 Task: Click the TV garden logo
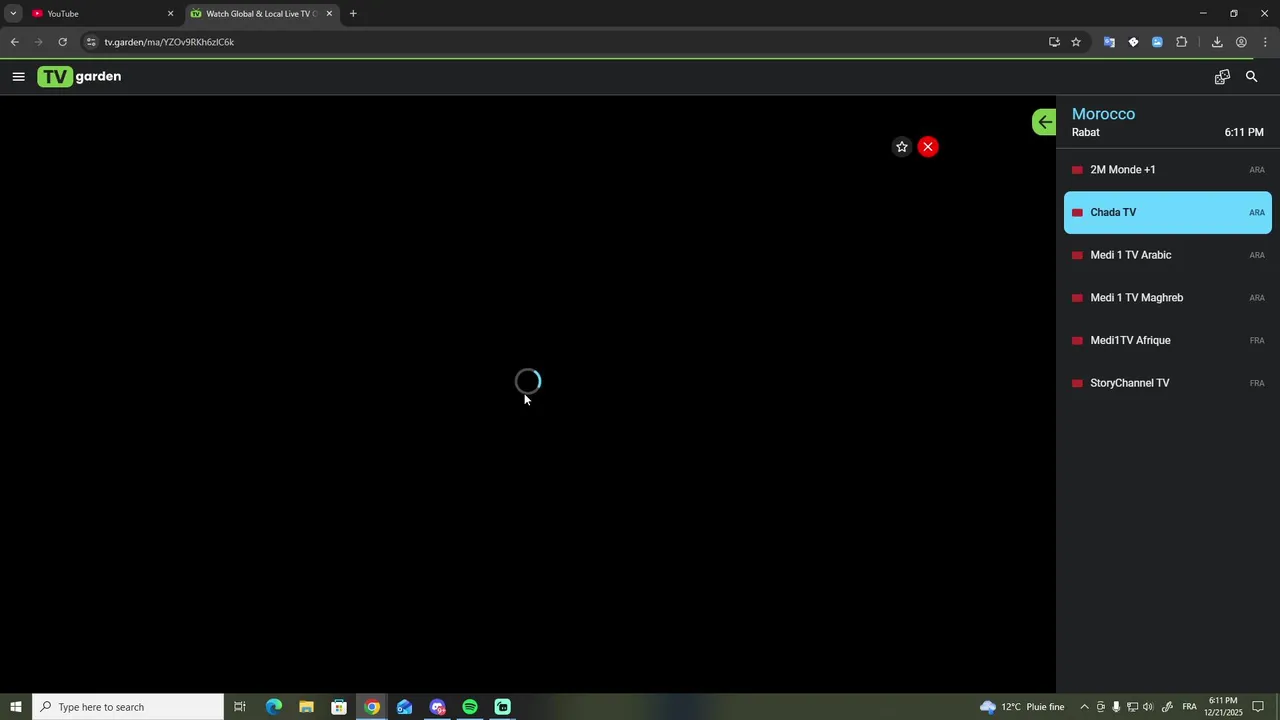click(79, 77)
